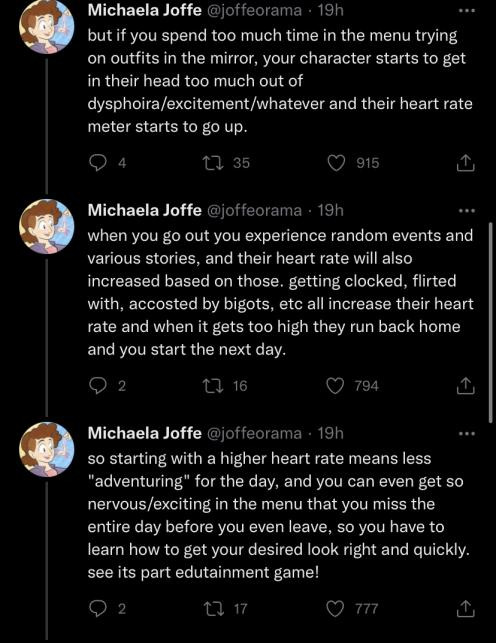Open Michaela Joffe profile from first tweet name
496x643 pixels.
point(144,10)
